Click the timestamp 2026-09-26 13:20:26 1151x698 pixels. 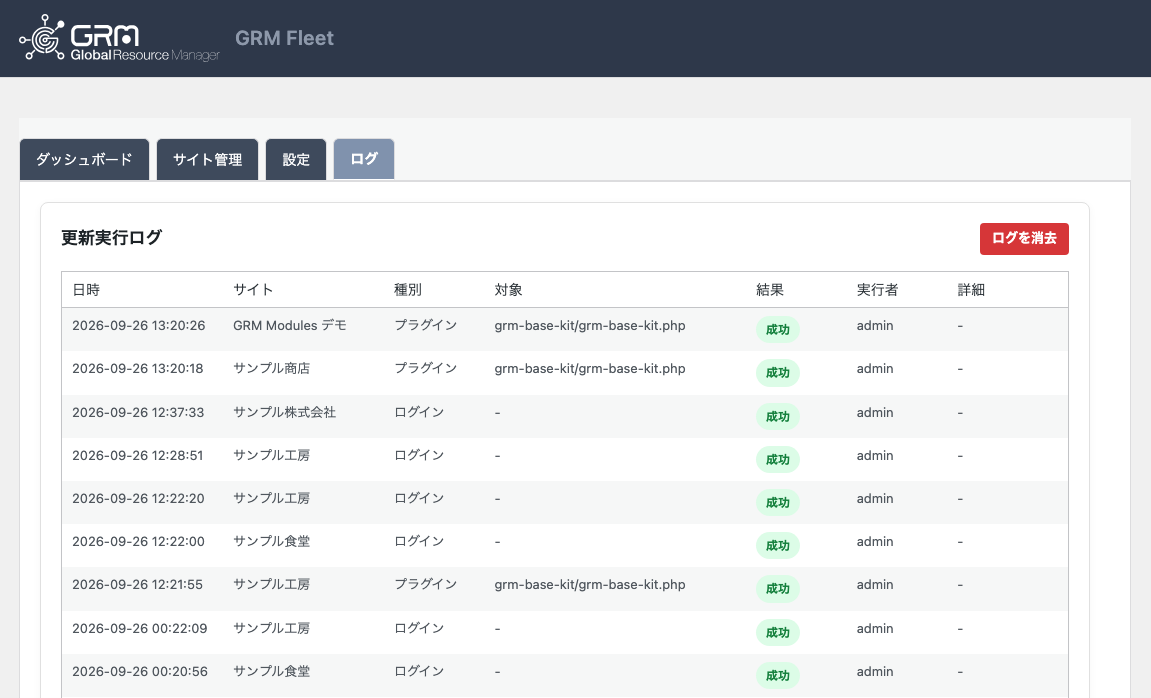(139, 326)
